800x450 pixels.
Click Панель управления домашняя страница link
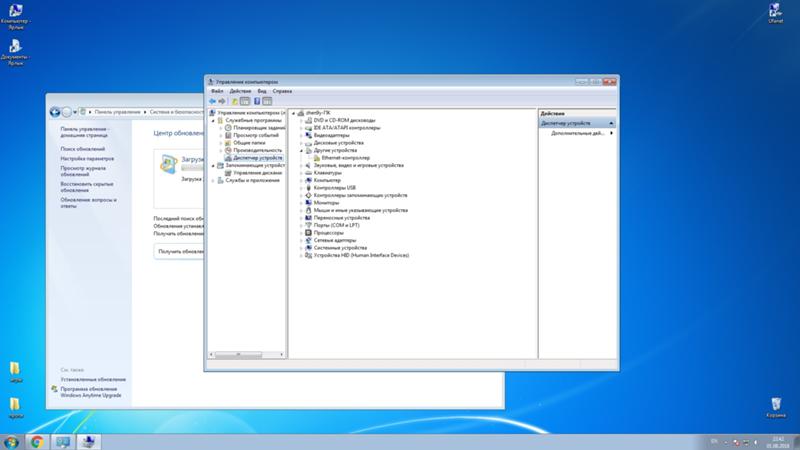[85, 132]
